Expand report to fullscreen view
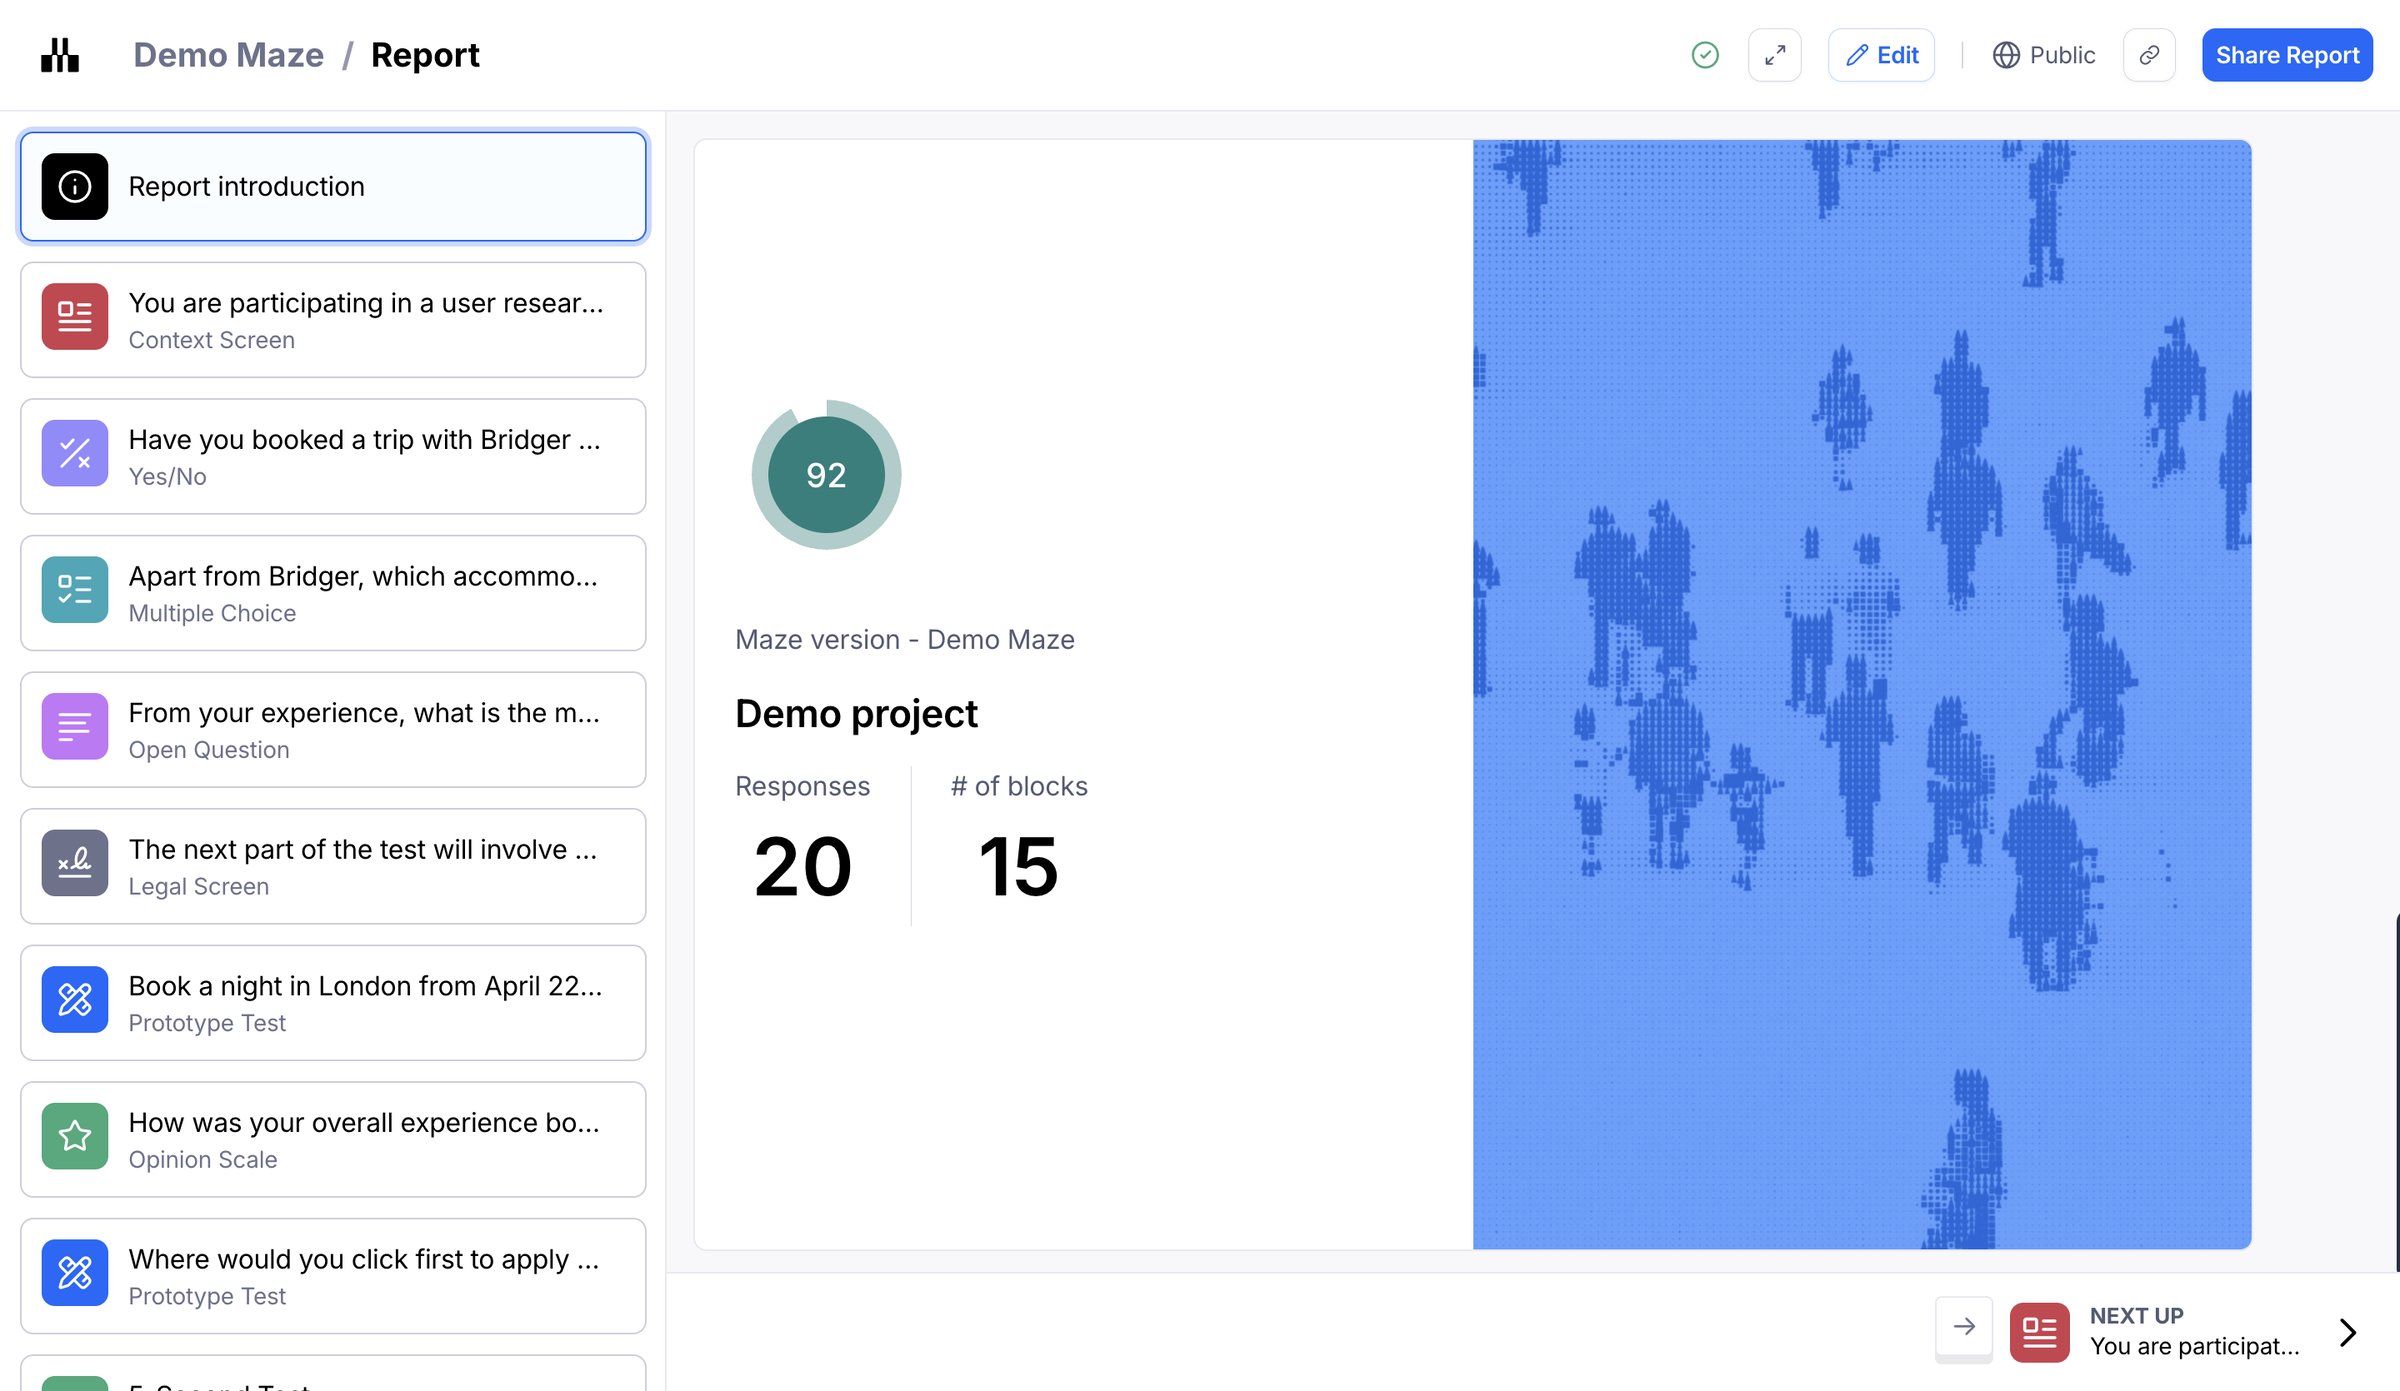Viewport: 2400px width, 1391px height. coord(1775,55)
